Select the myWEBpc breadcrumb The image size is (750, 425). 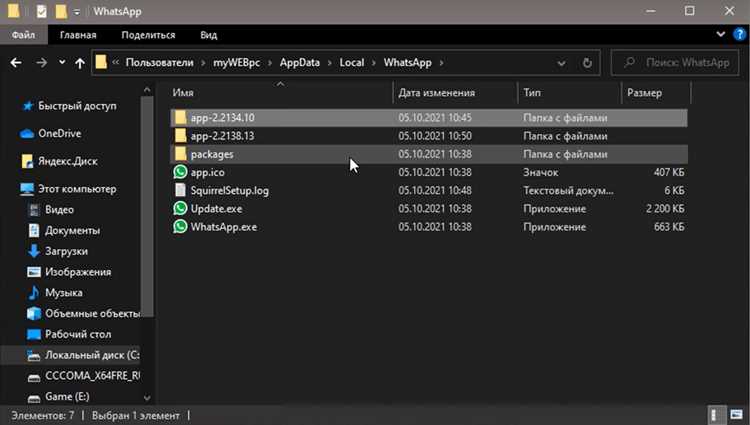tap(237, 63)
